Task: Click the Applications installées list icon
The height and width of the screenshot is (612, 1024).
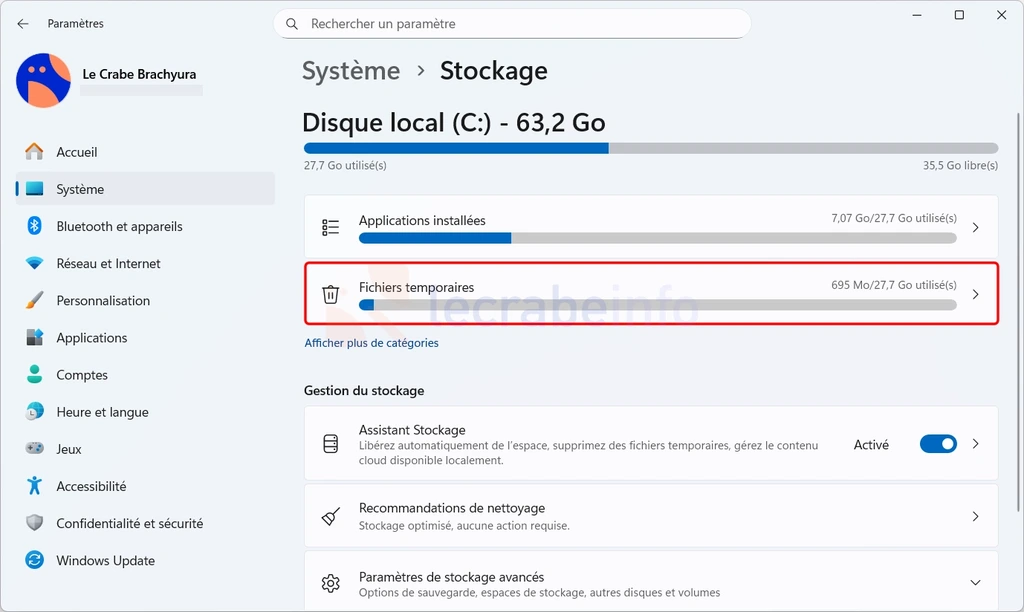Action: coord(330,227)
